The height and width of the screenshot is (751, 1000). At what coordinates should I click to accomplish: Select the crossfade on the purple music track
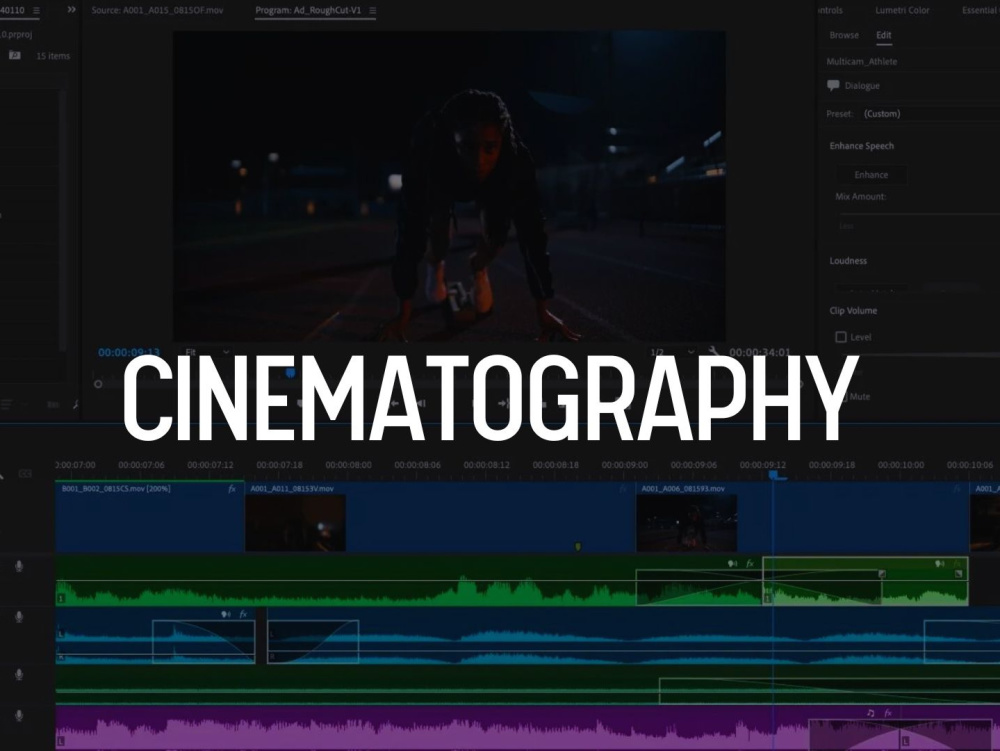tap(901, 734)
